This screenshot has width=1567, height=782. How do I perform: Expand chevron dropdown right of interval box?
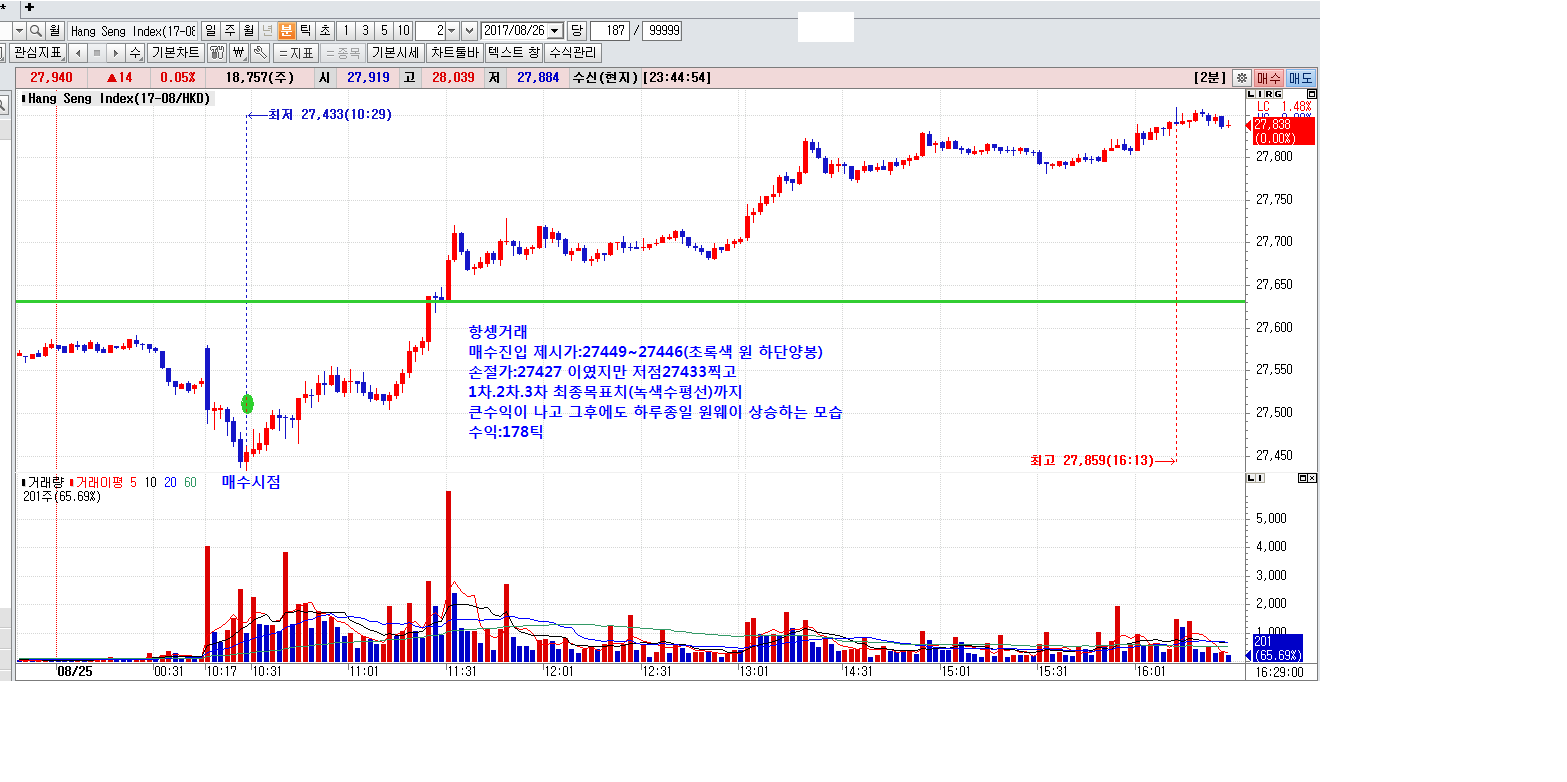click(x=469, y=31)
